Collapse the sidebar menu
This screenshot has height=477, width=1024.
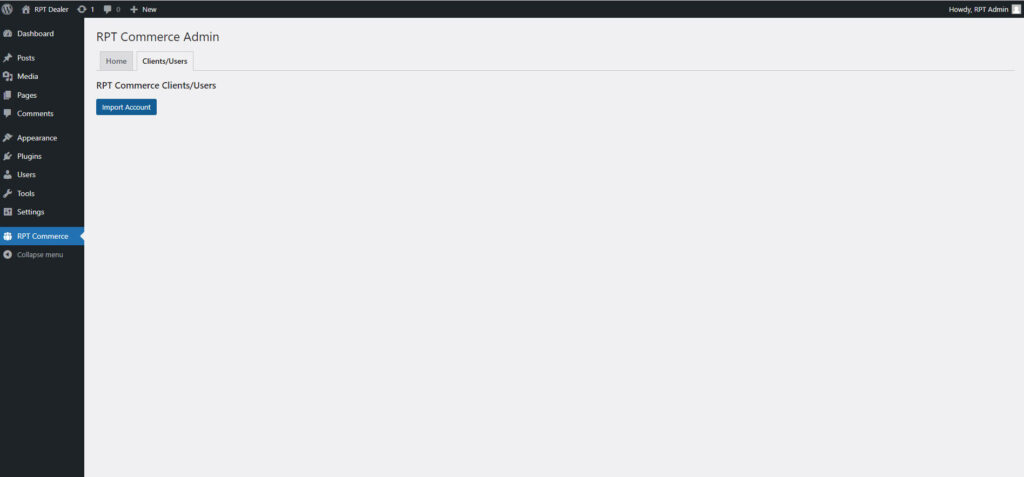click(x=33, y=254)
